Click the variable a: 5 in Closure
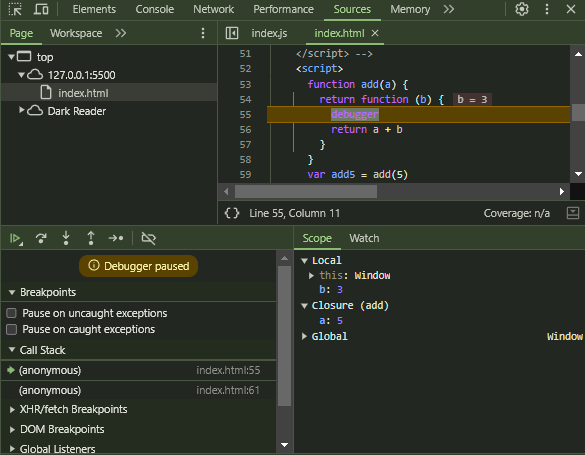585x455 pixels. (x=331, y=320)
